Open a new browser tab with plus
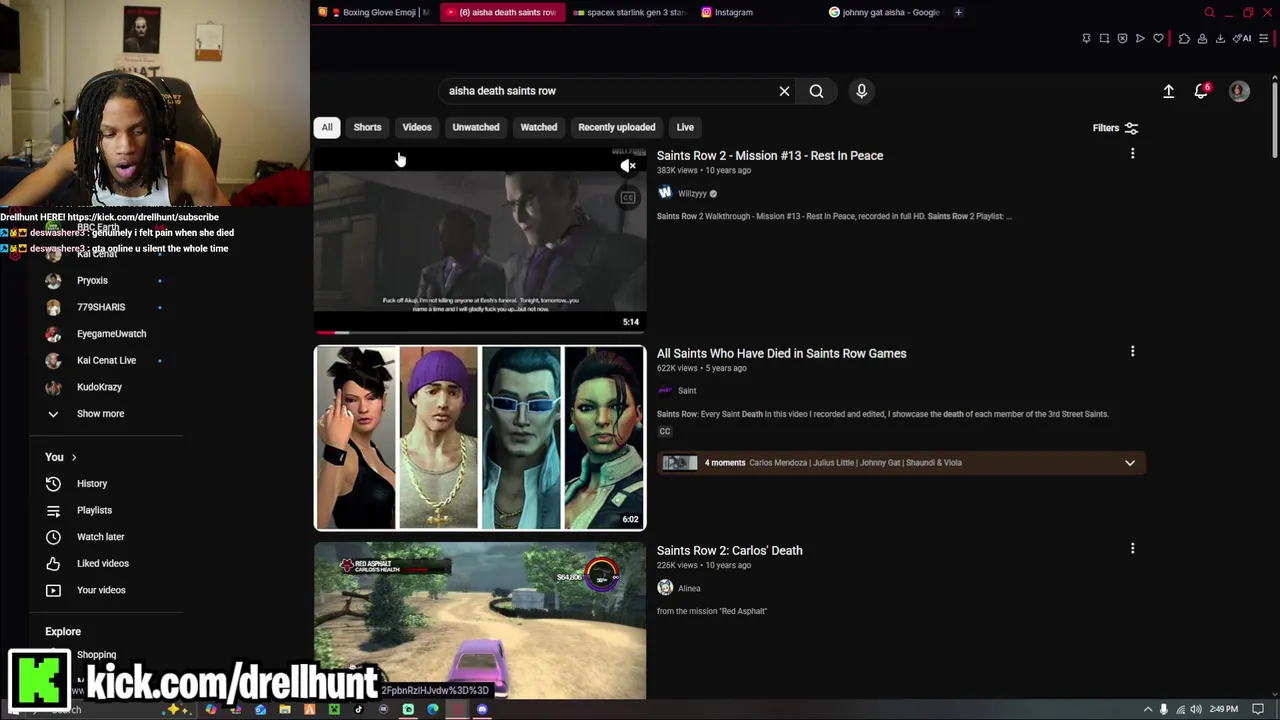Screen dimensions: 1280x720 click(958, 12)
